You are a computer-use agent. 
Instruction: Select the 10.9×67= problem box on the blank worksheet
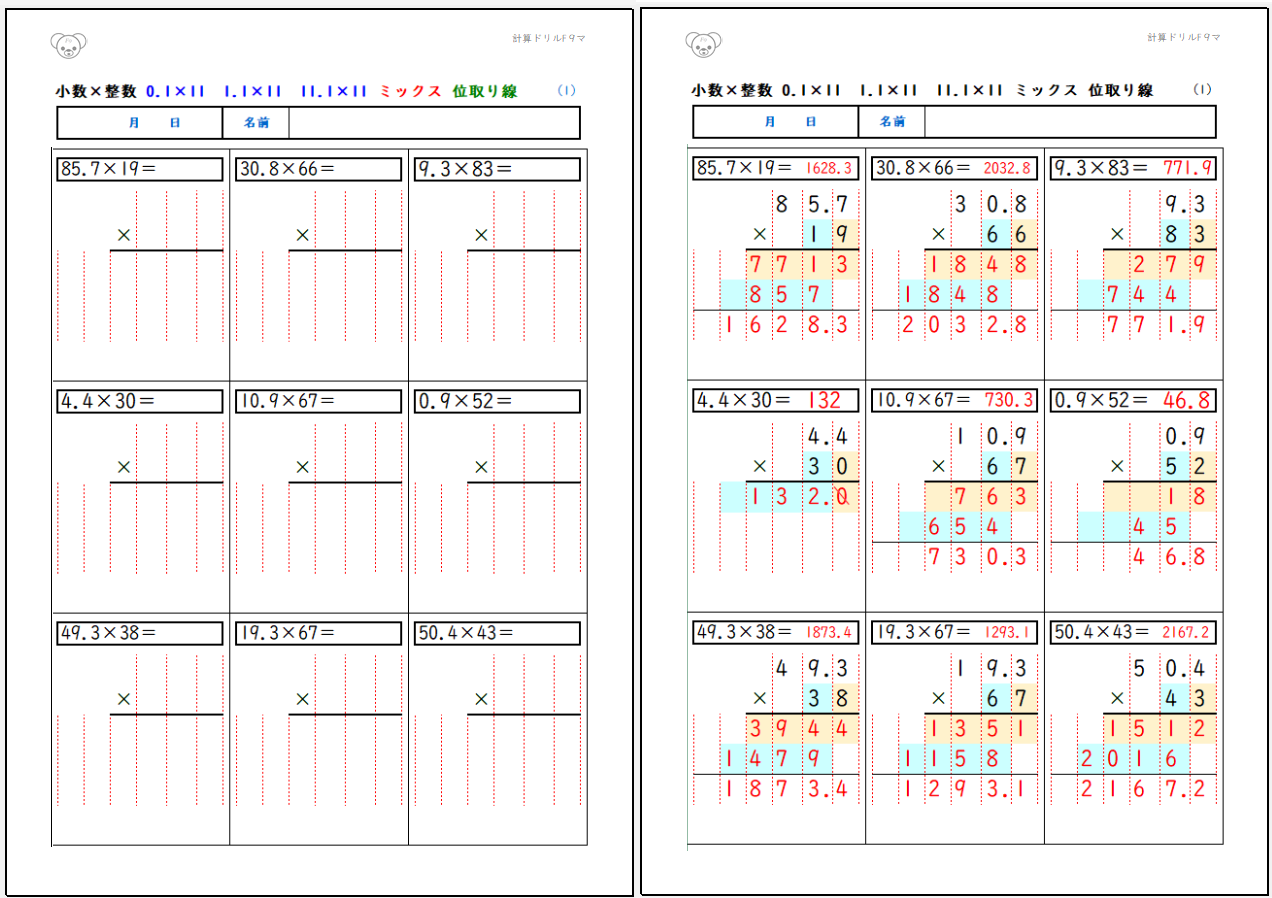tap(318, 401)
